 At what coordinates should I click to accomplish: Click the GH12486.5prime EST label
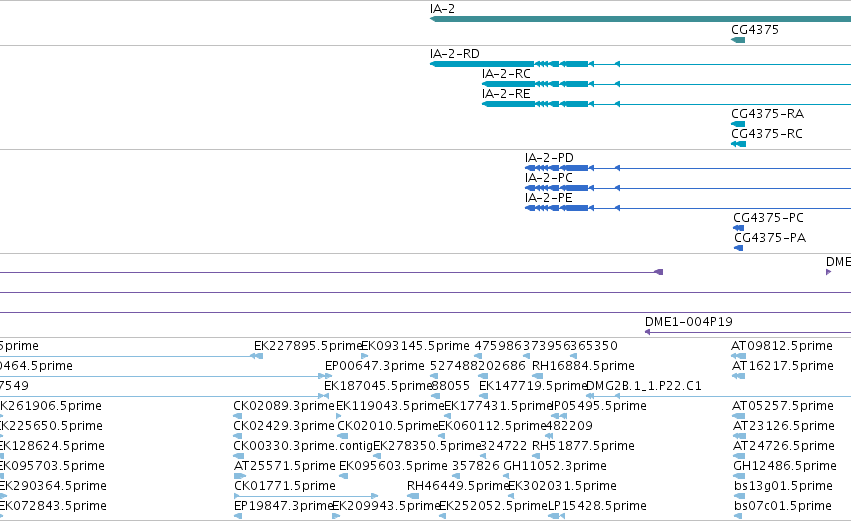pos(785,466)
